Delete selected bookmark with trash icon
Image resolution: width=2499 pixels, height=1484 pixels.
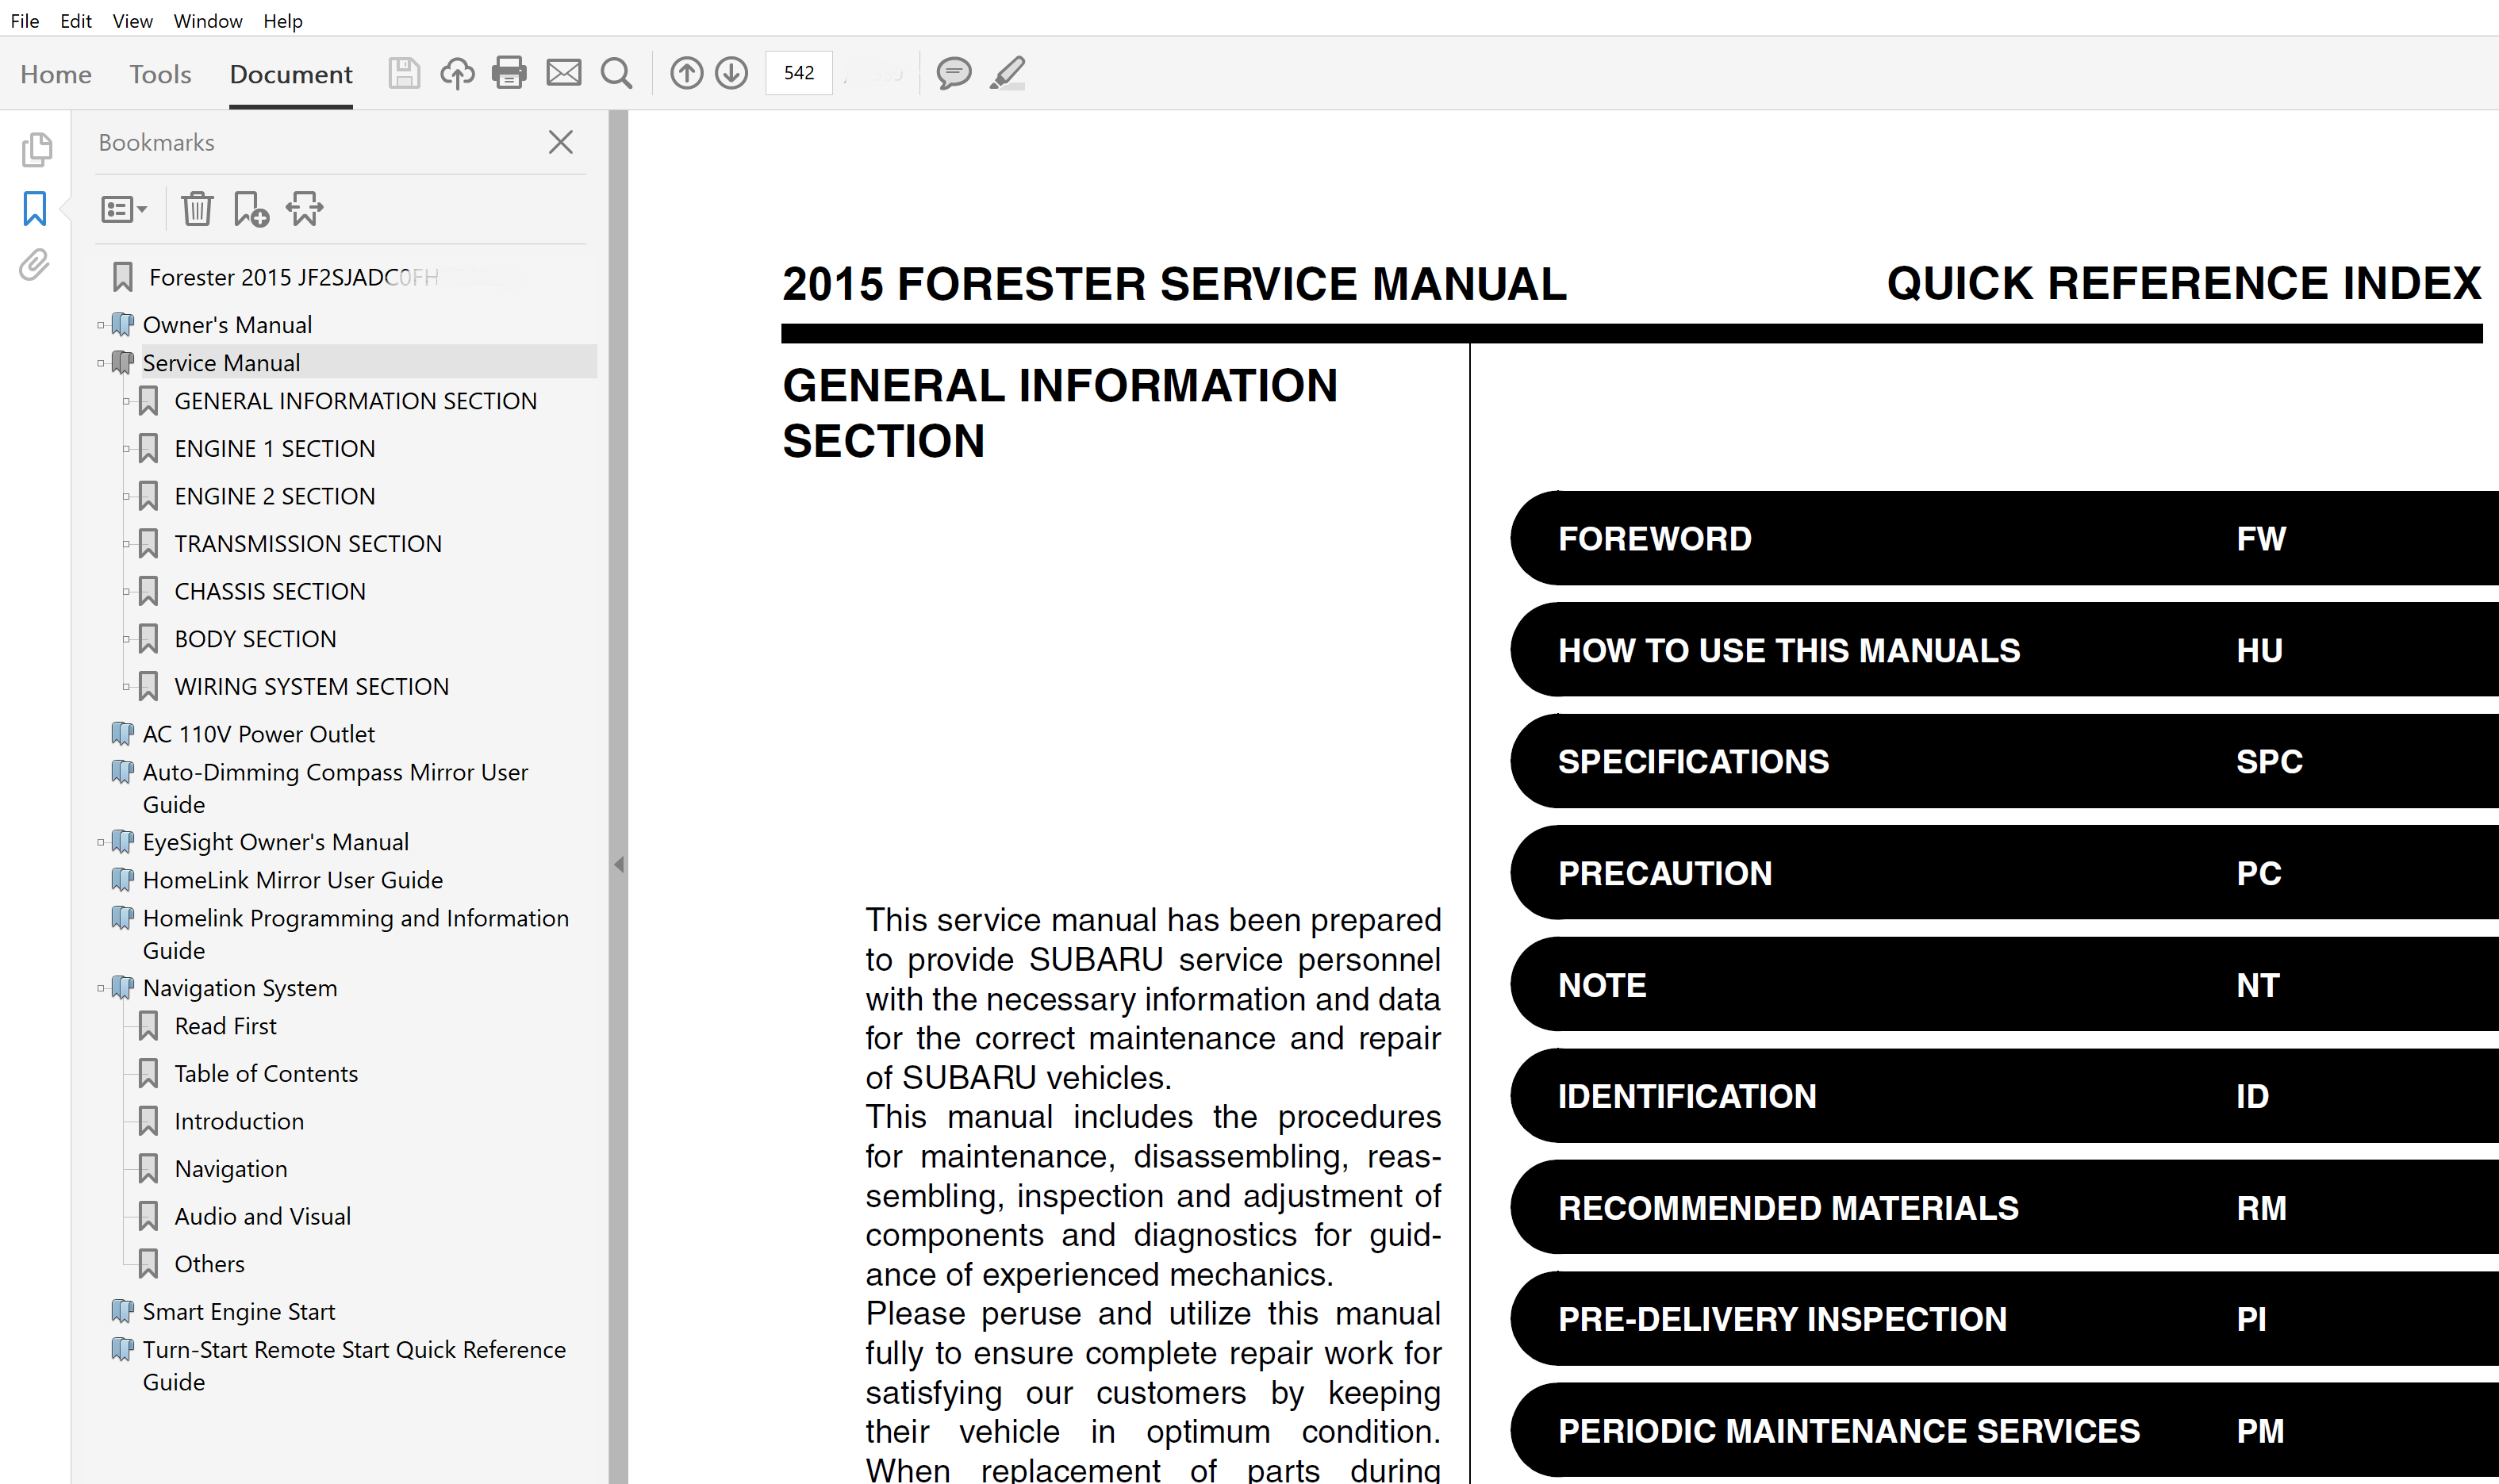tap(197, 209)
